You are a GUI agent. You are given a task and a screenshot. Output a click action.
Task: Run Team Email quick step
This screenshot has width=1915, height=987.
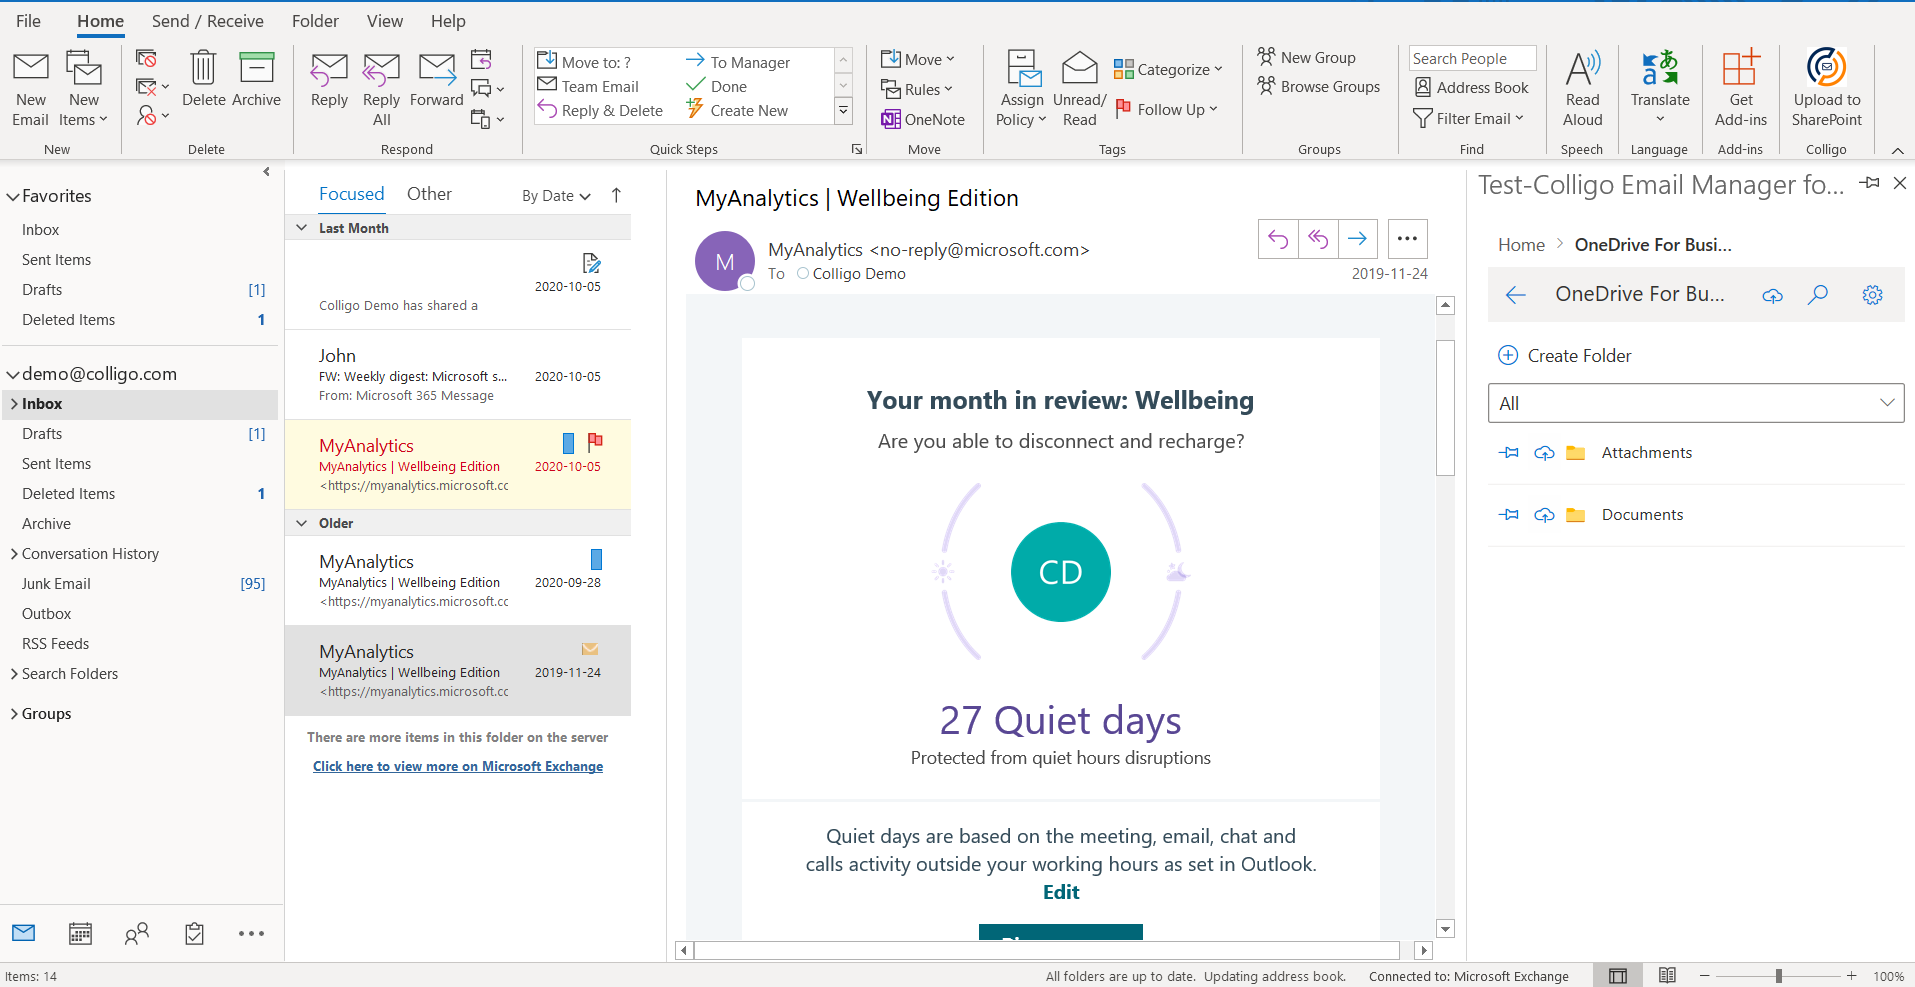point(588,86)
